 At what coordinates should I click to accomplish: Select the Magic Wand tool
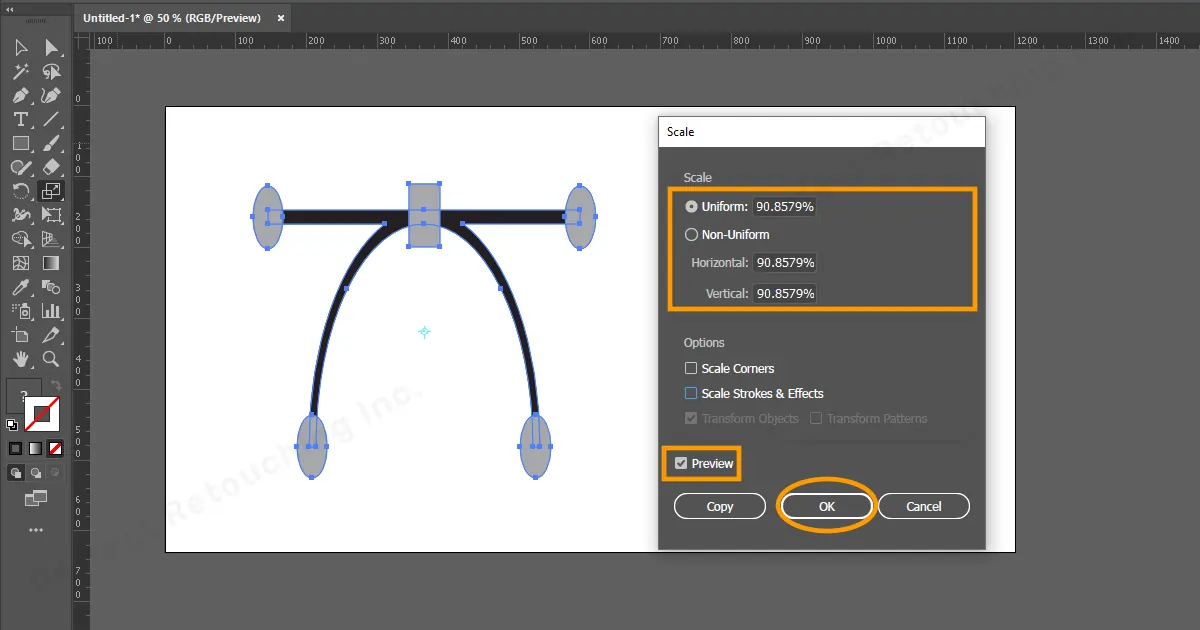(20, 72)
